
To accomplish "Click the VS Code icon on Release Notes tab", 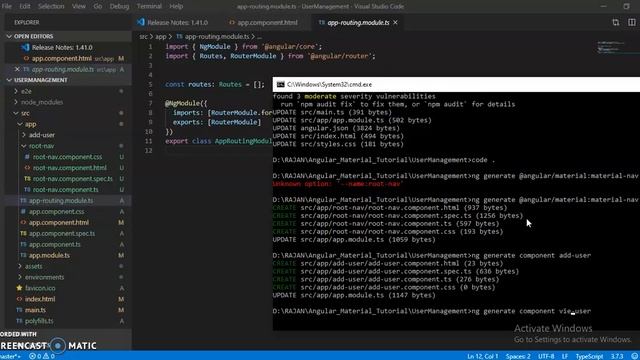I will (141, 22).
